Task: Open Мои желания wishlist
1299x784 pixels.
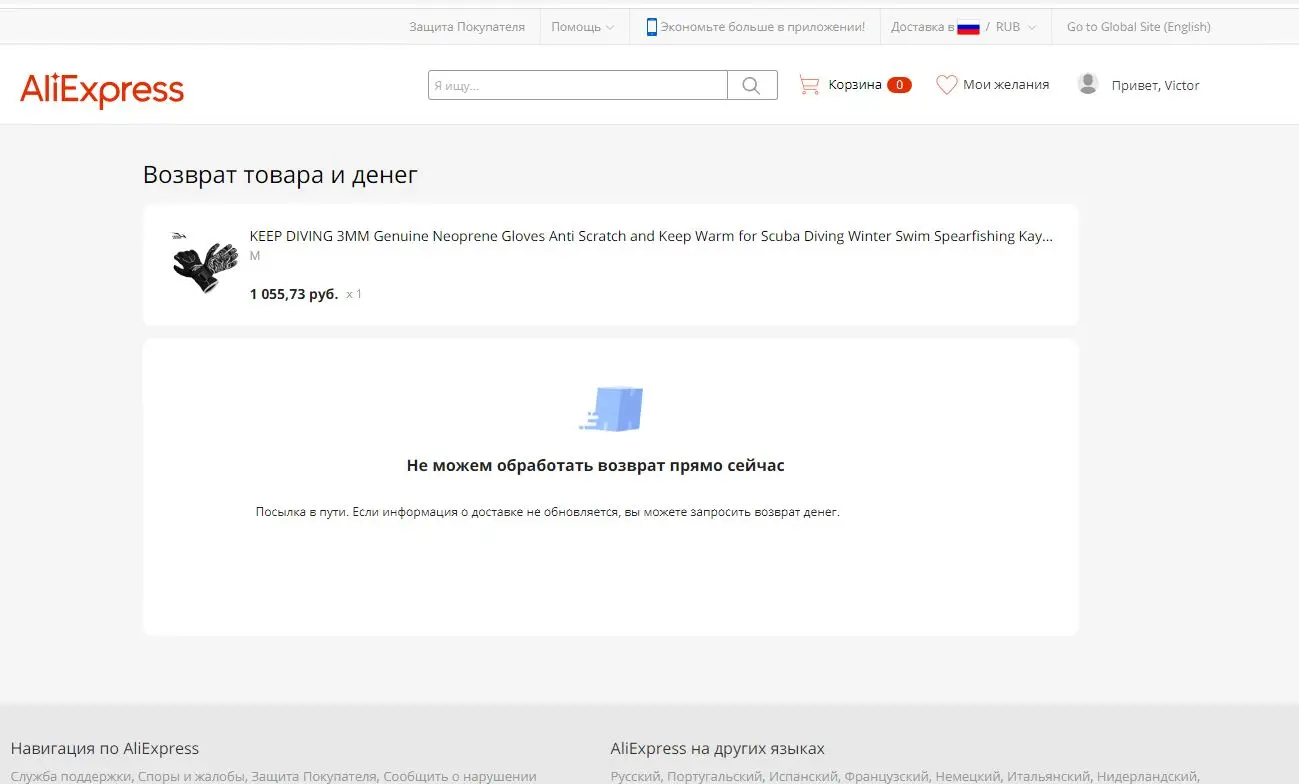Action: pos(1006,85)
